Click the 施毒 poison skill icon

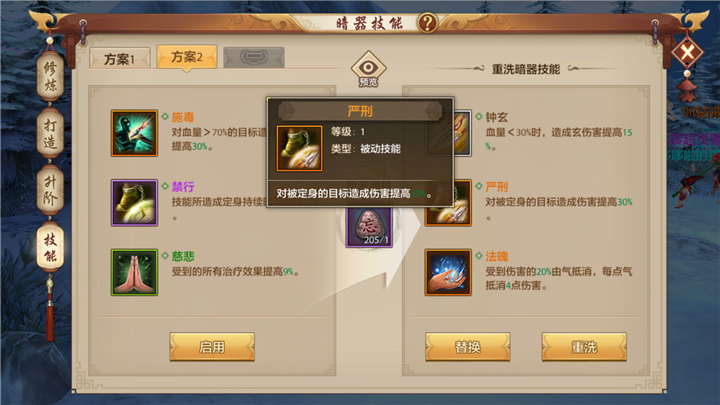click(x=134, y=133)
